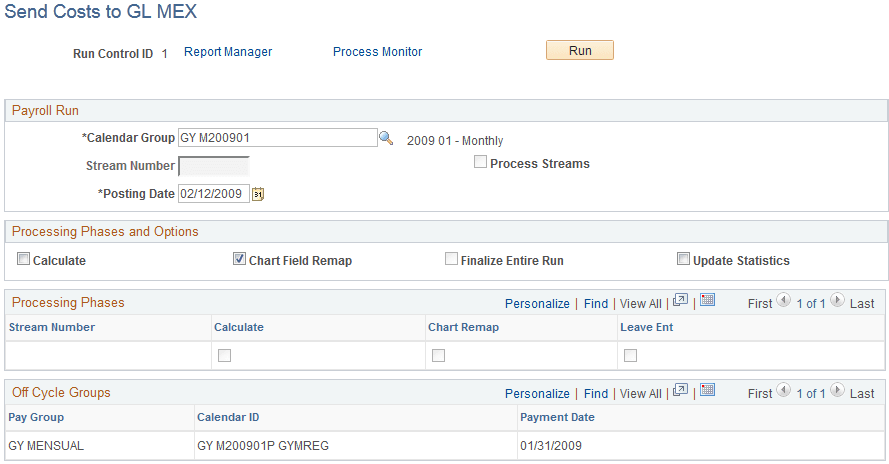Uncheck Chart Field Remap

[240, 259]
